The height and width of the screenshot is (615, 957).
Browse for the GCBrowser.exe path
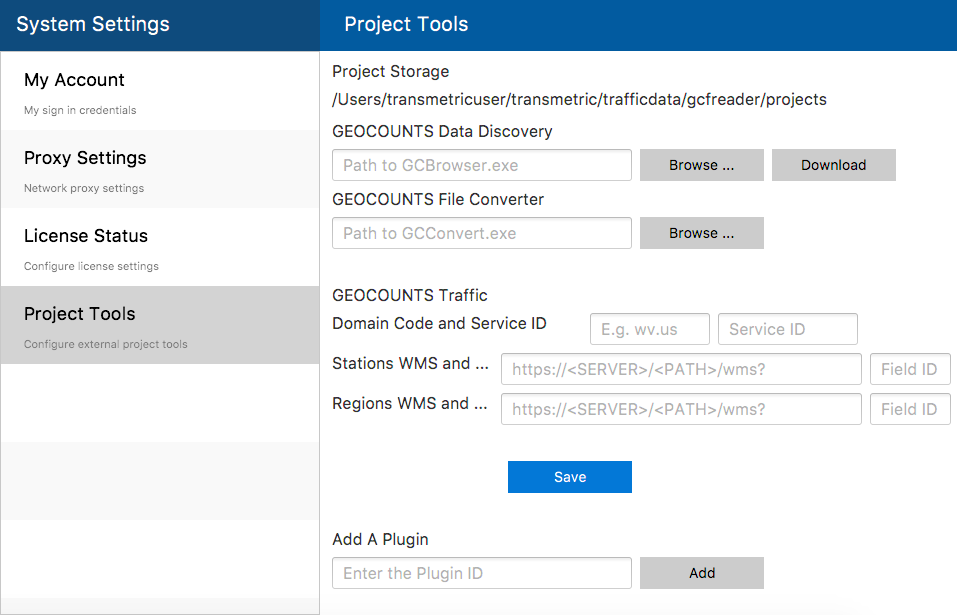coord(701,165)
